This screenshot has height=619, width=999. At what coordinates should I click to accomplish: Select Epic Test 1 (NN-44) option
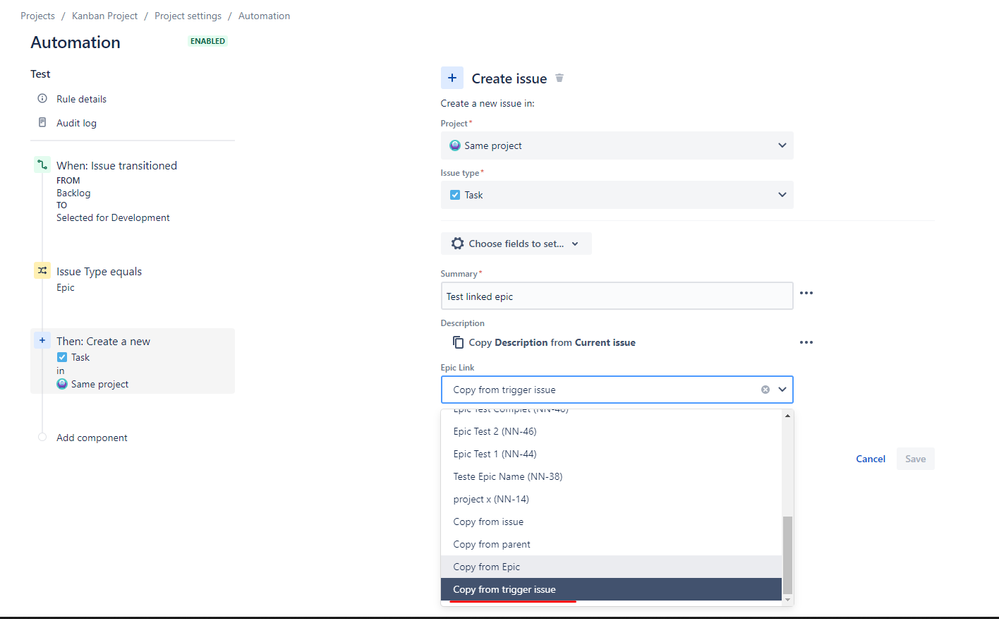click(x=611, y=454)
